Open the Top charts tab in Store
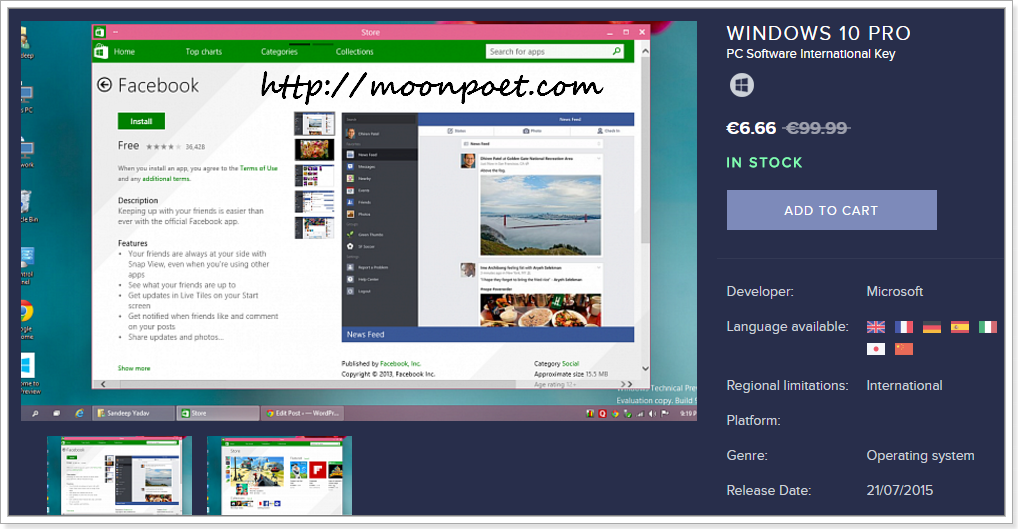This screenshot has height=529, width=1018. pyautogui.click(x=203, y=52)
